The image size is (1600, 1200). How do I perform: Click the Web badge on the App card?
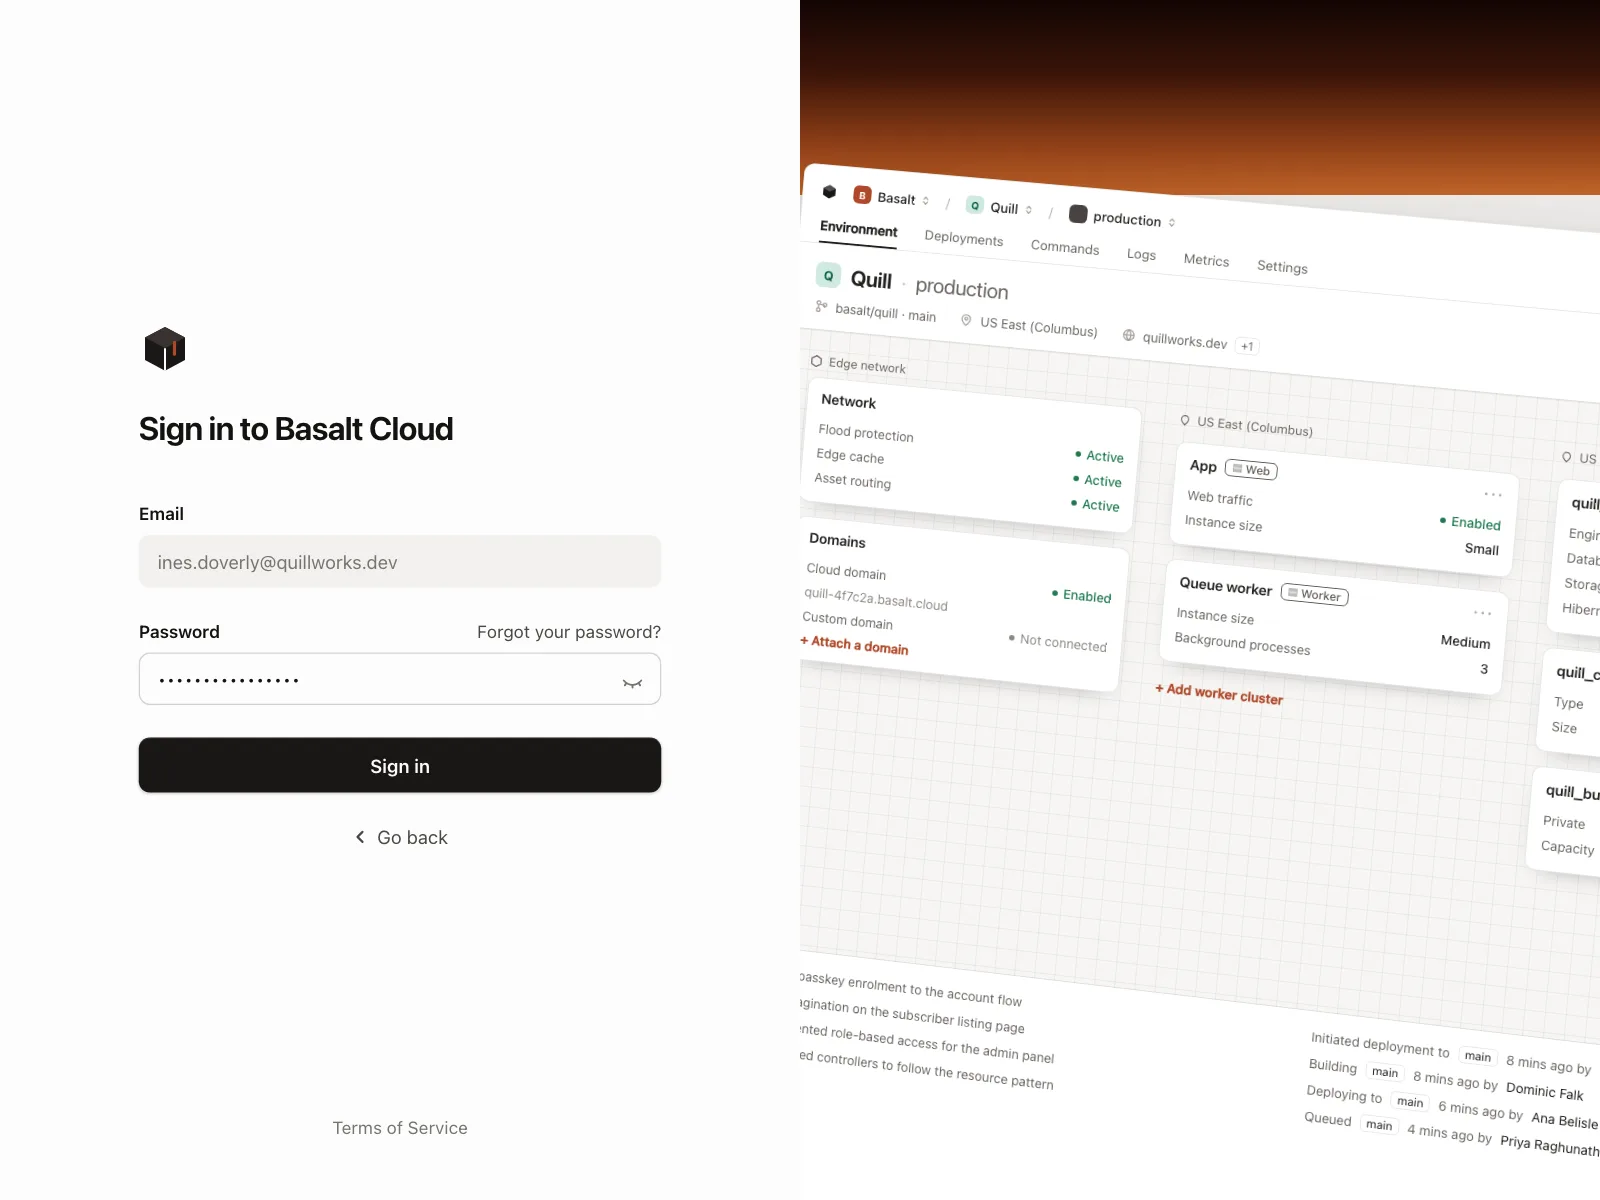[1251, 470]
